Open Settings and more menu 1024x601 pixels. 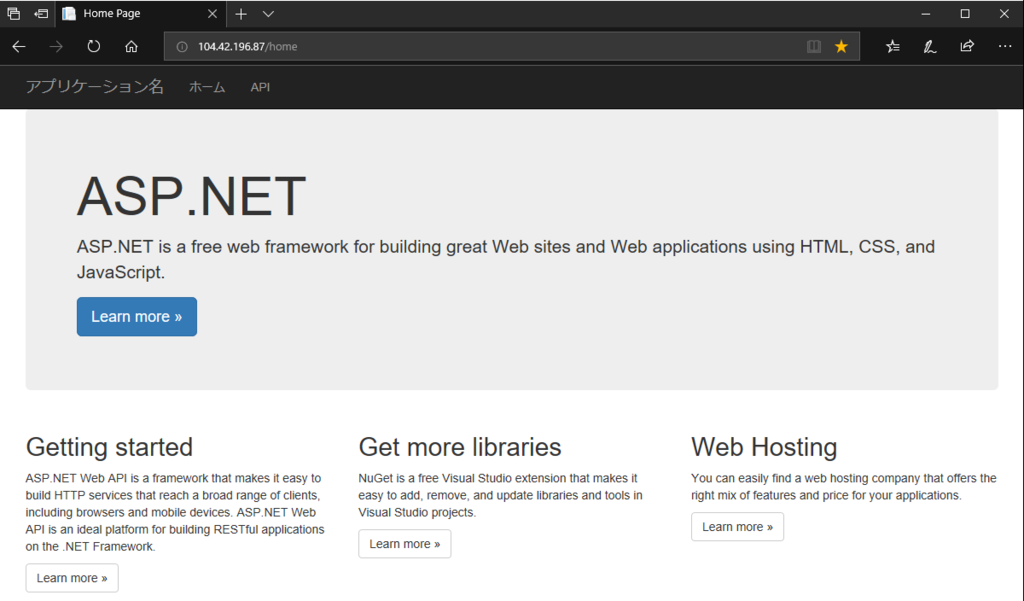(x=1004, y=46)
